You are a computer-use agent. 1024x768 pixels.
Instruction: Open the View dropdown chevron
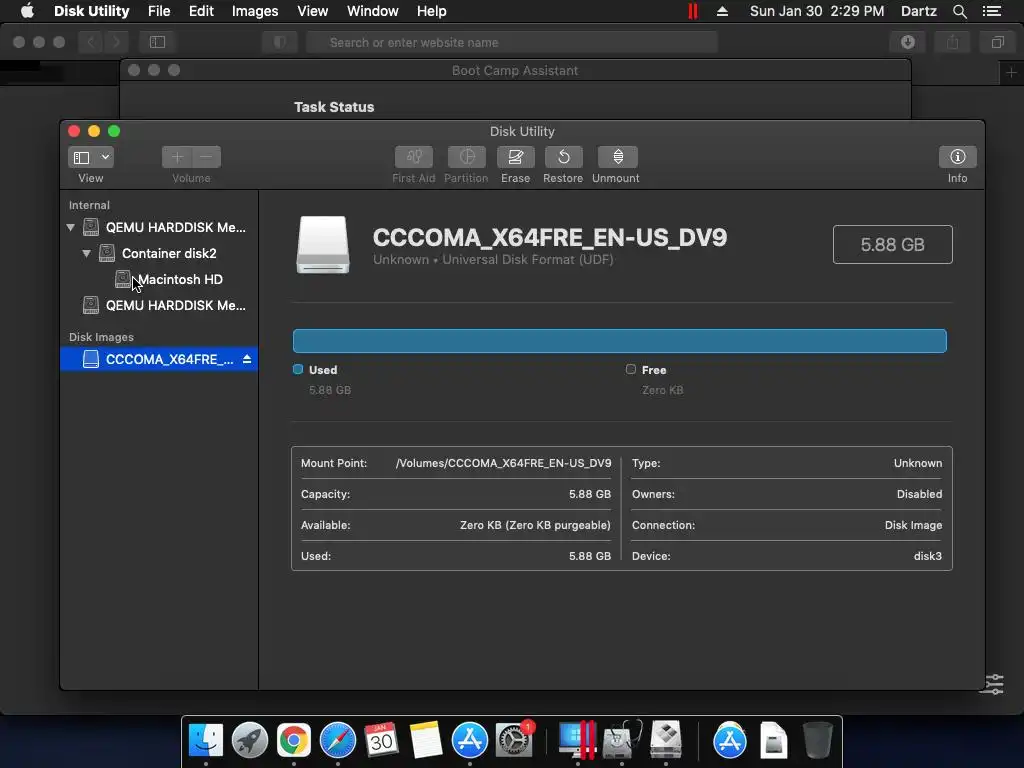(x=105, y=157)
